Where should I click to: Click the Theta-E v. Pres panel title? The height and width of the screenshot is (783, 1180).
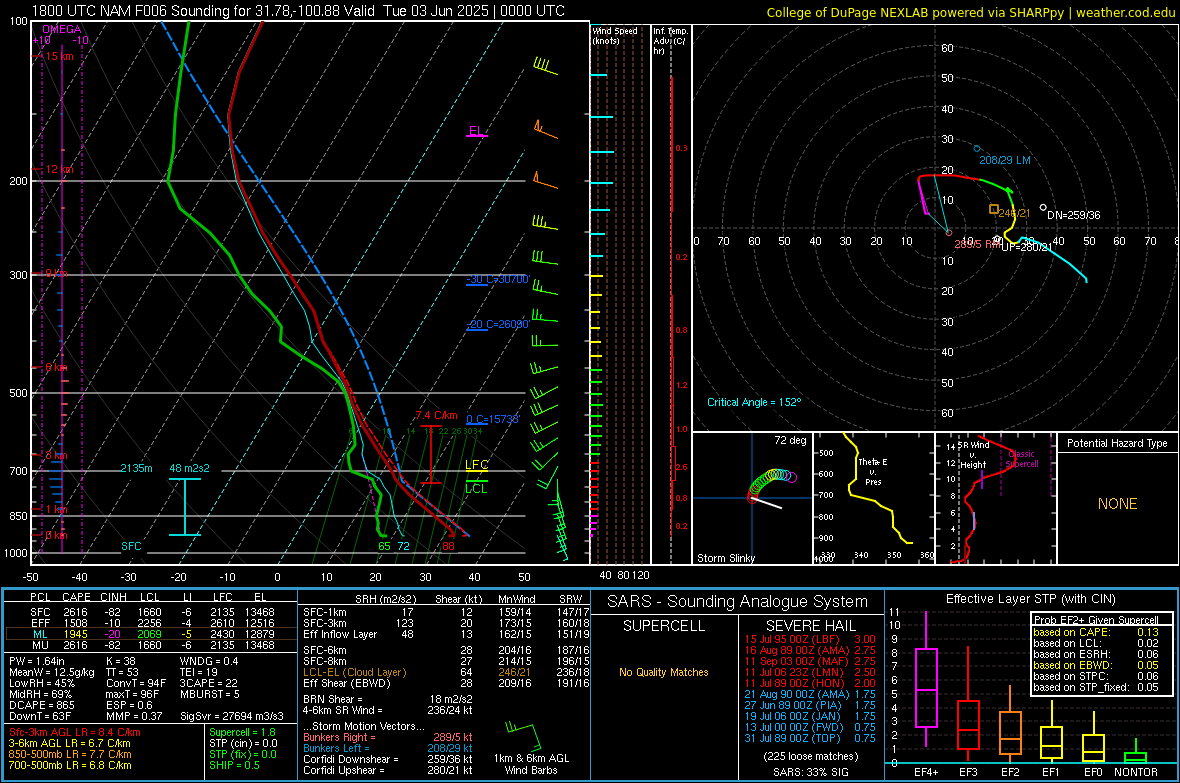(873, 472)
